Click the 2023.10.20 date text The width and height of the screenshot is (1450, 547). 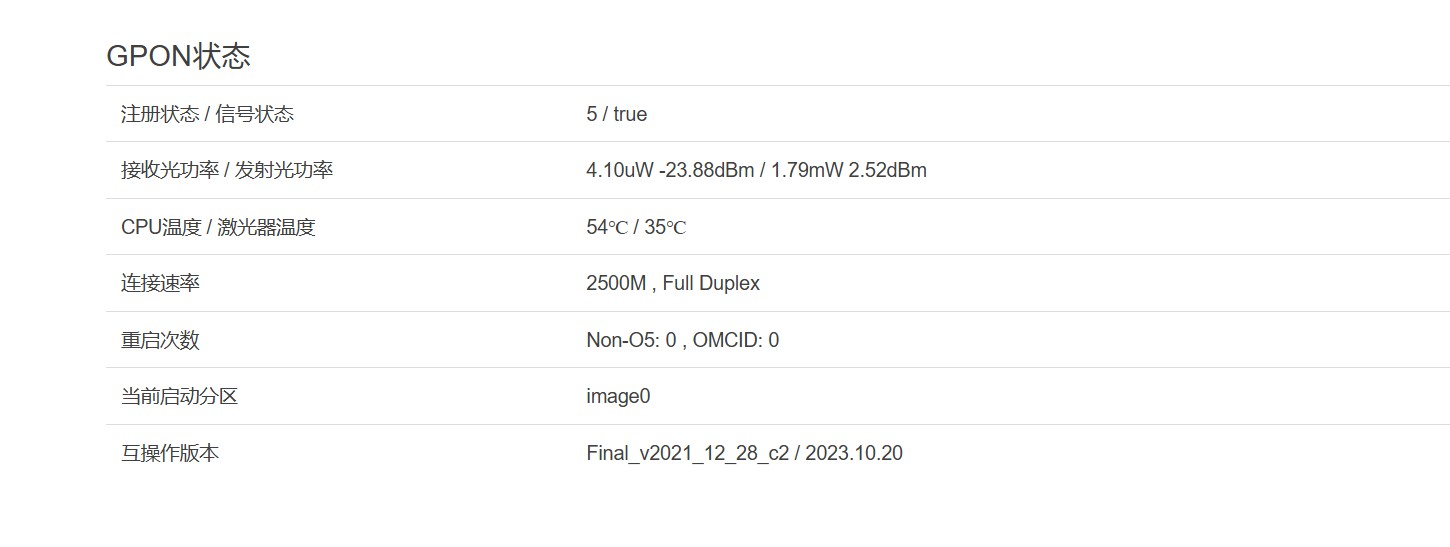[853, 453]
